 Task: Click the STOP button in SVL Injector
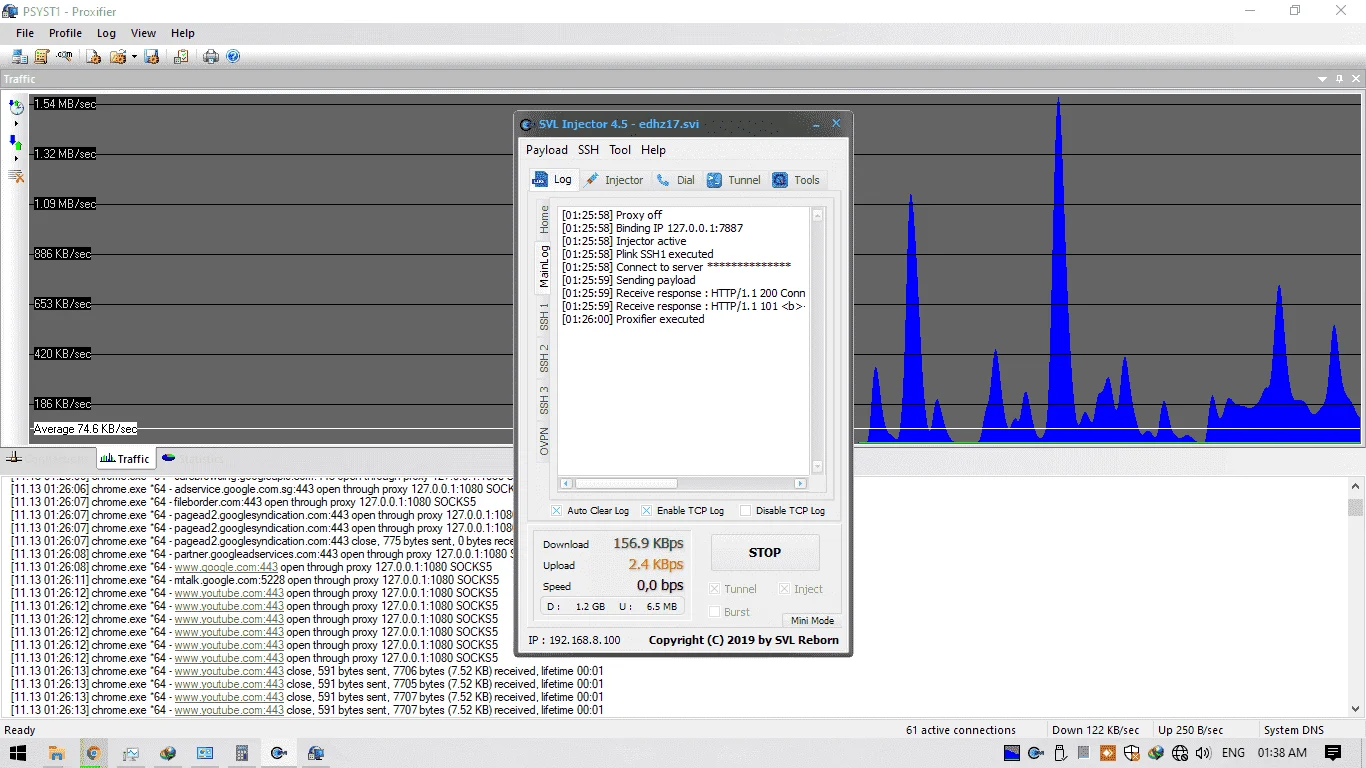[x=765, y=552]
